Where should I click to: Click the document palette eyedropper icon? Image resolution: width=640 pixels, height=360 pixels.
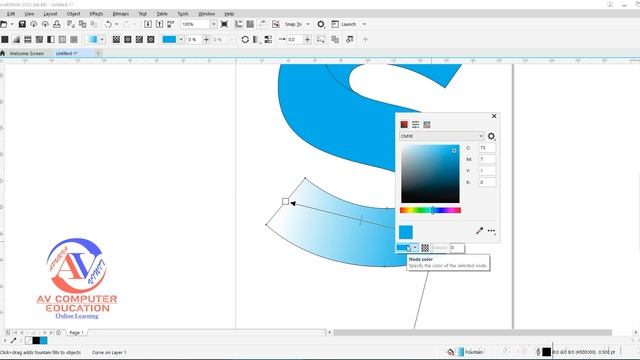tap(13, 340)
